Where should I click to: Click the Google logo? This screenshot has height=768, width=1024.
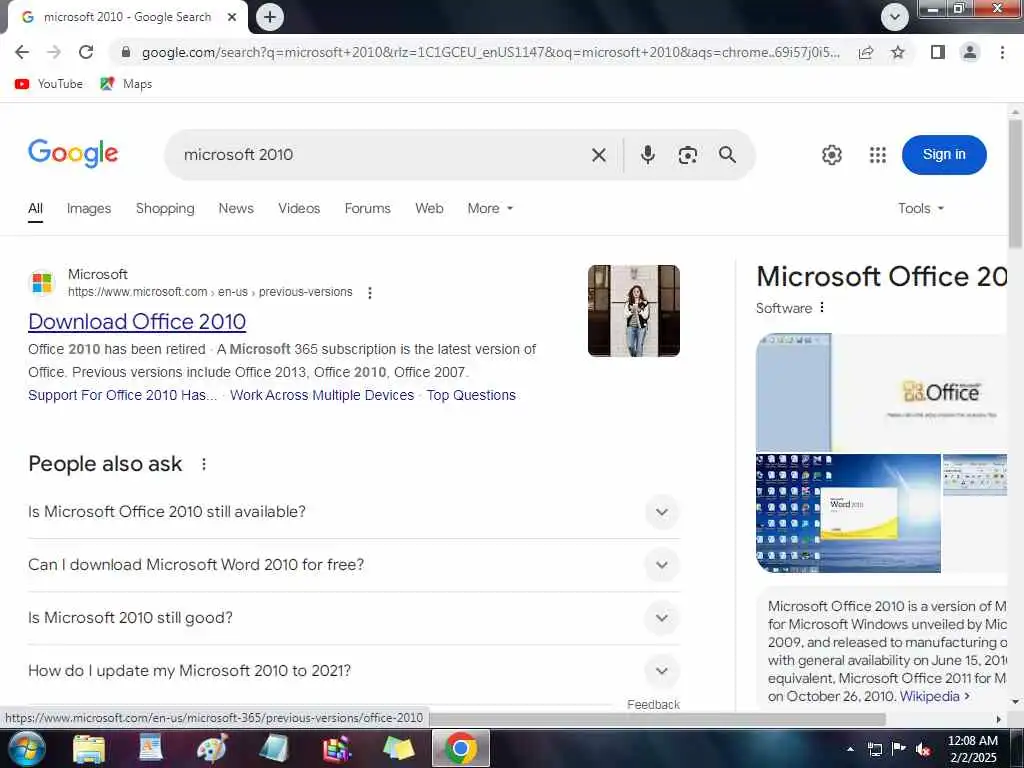pos(73,153)
